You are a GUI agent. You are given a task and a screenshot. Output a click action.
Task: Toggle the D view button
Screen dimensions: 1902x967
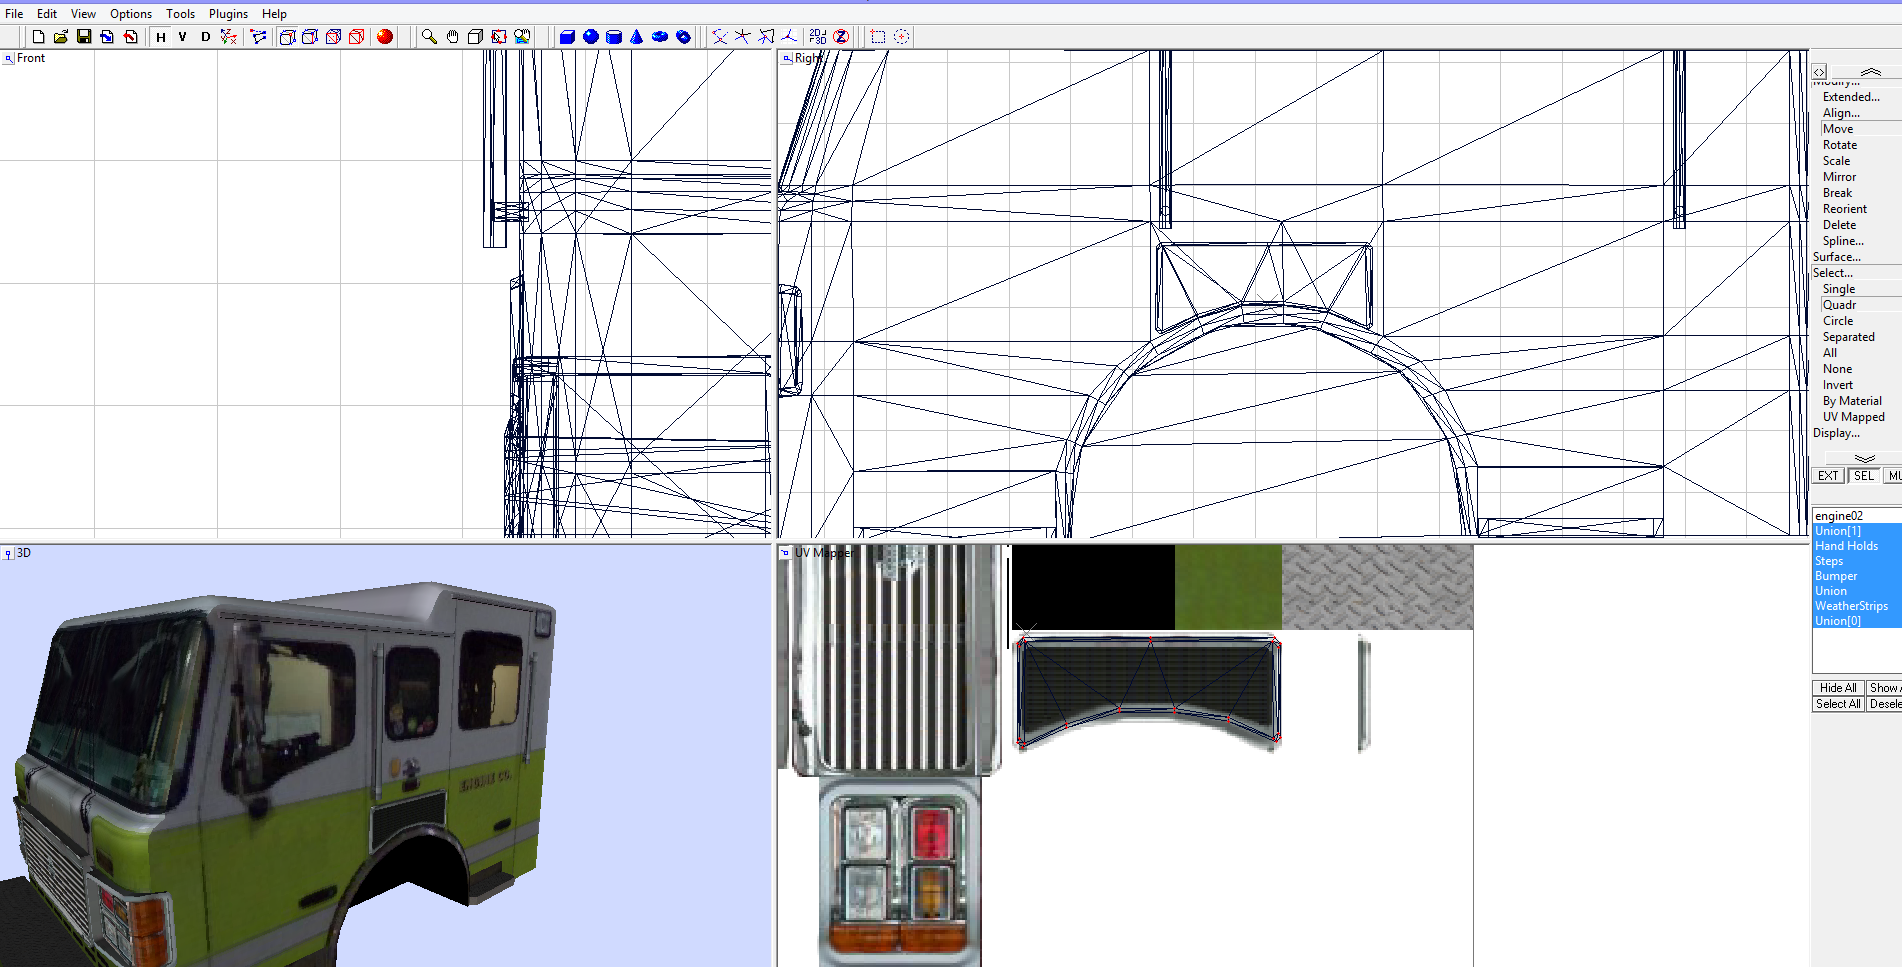tap(205, 36)
